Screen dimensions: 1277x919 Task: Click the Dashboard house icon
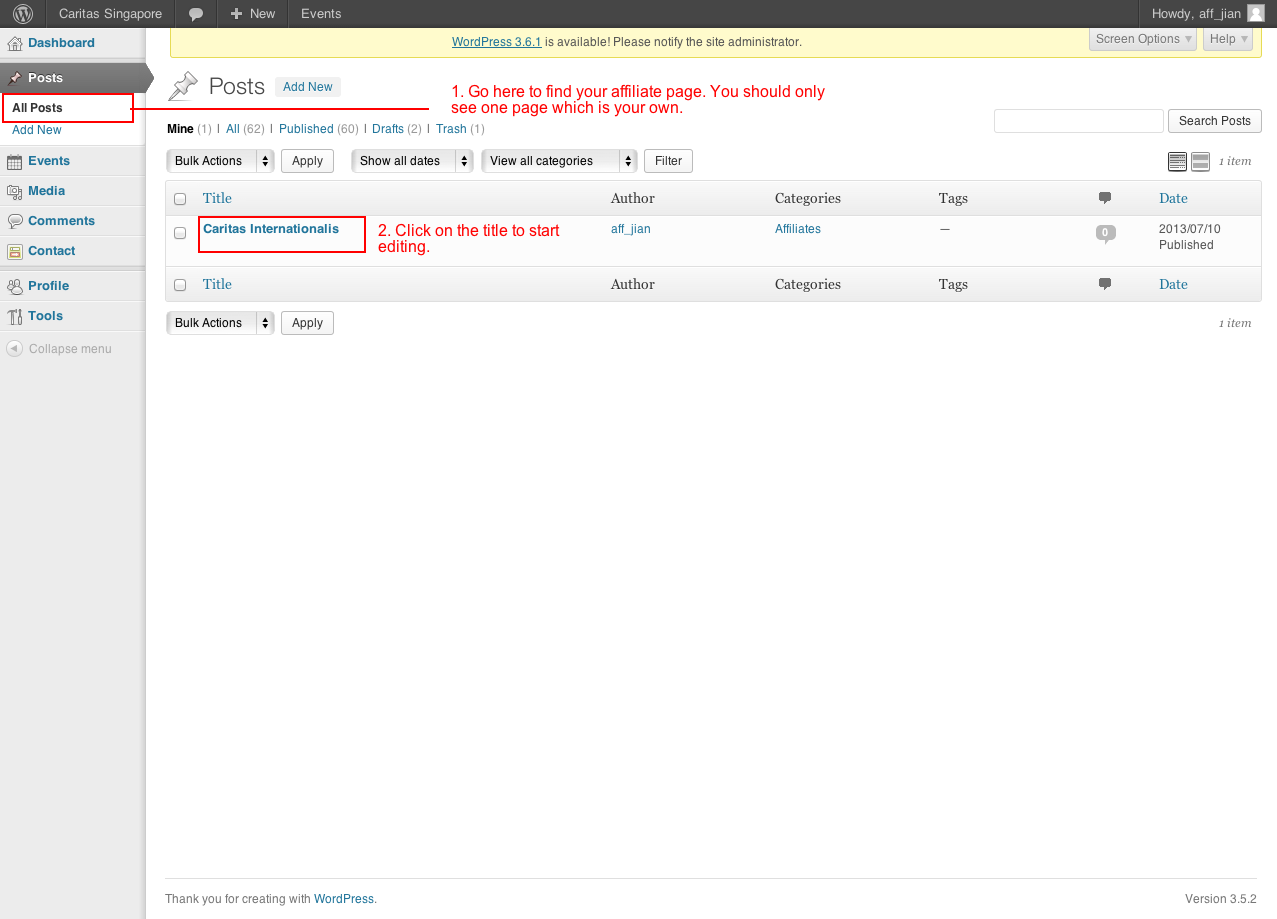pos(15,43)
